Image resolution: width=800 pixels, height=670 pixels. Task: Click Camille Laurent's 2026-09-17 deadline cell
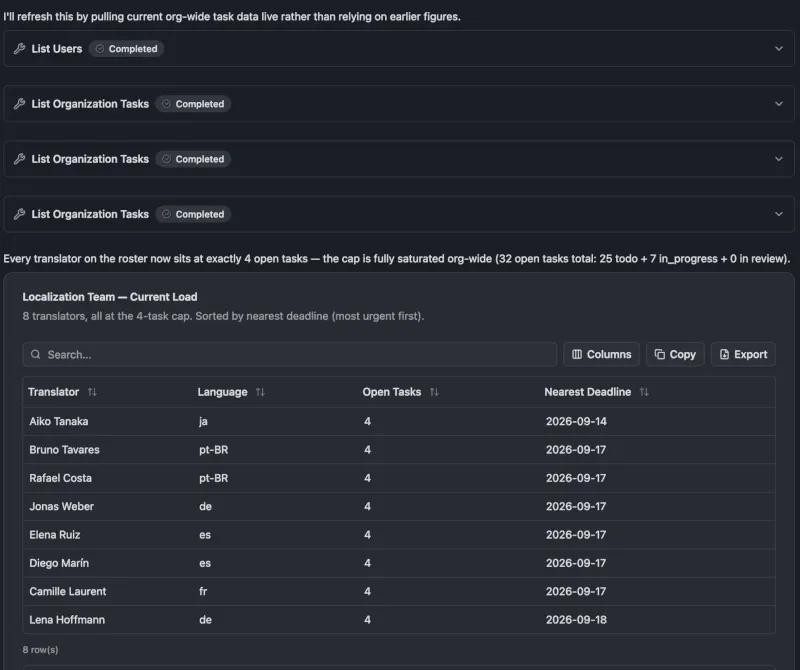tap(576, 591)
